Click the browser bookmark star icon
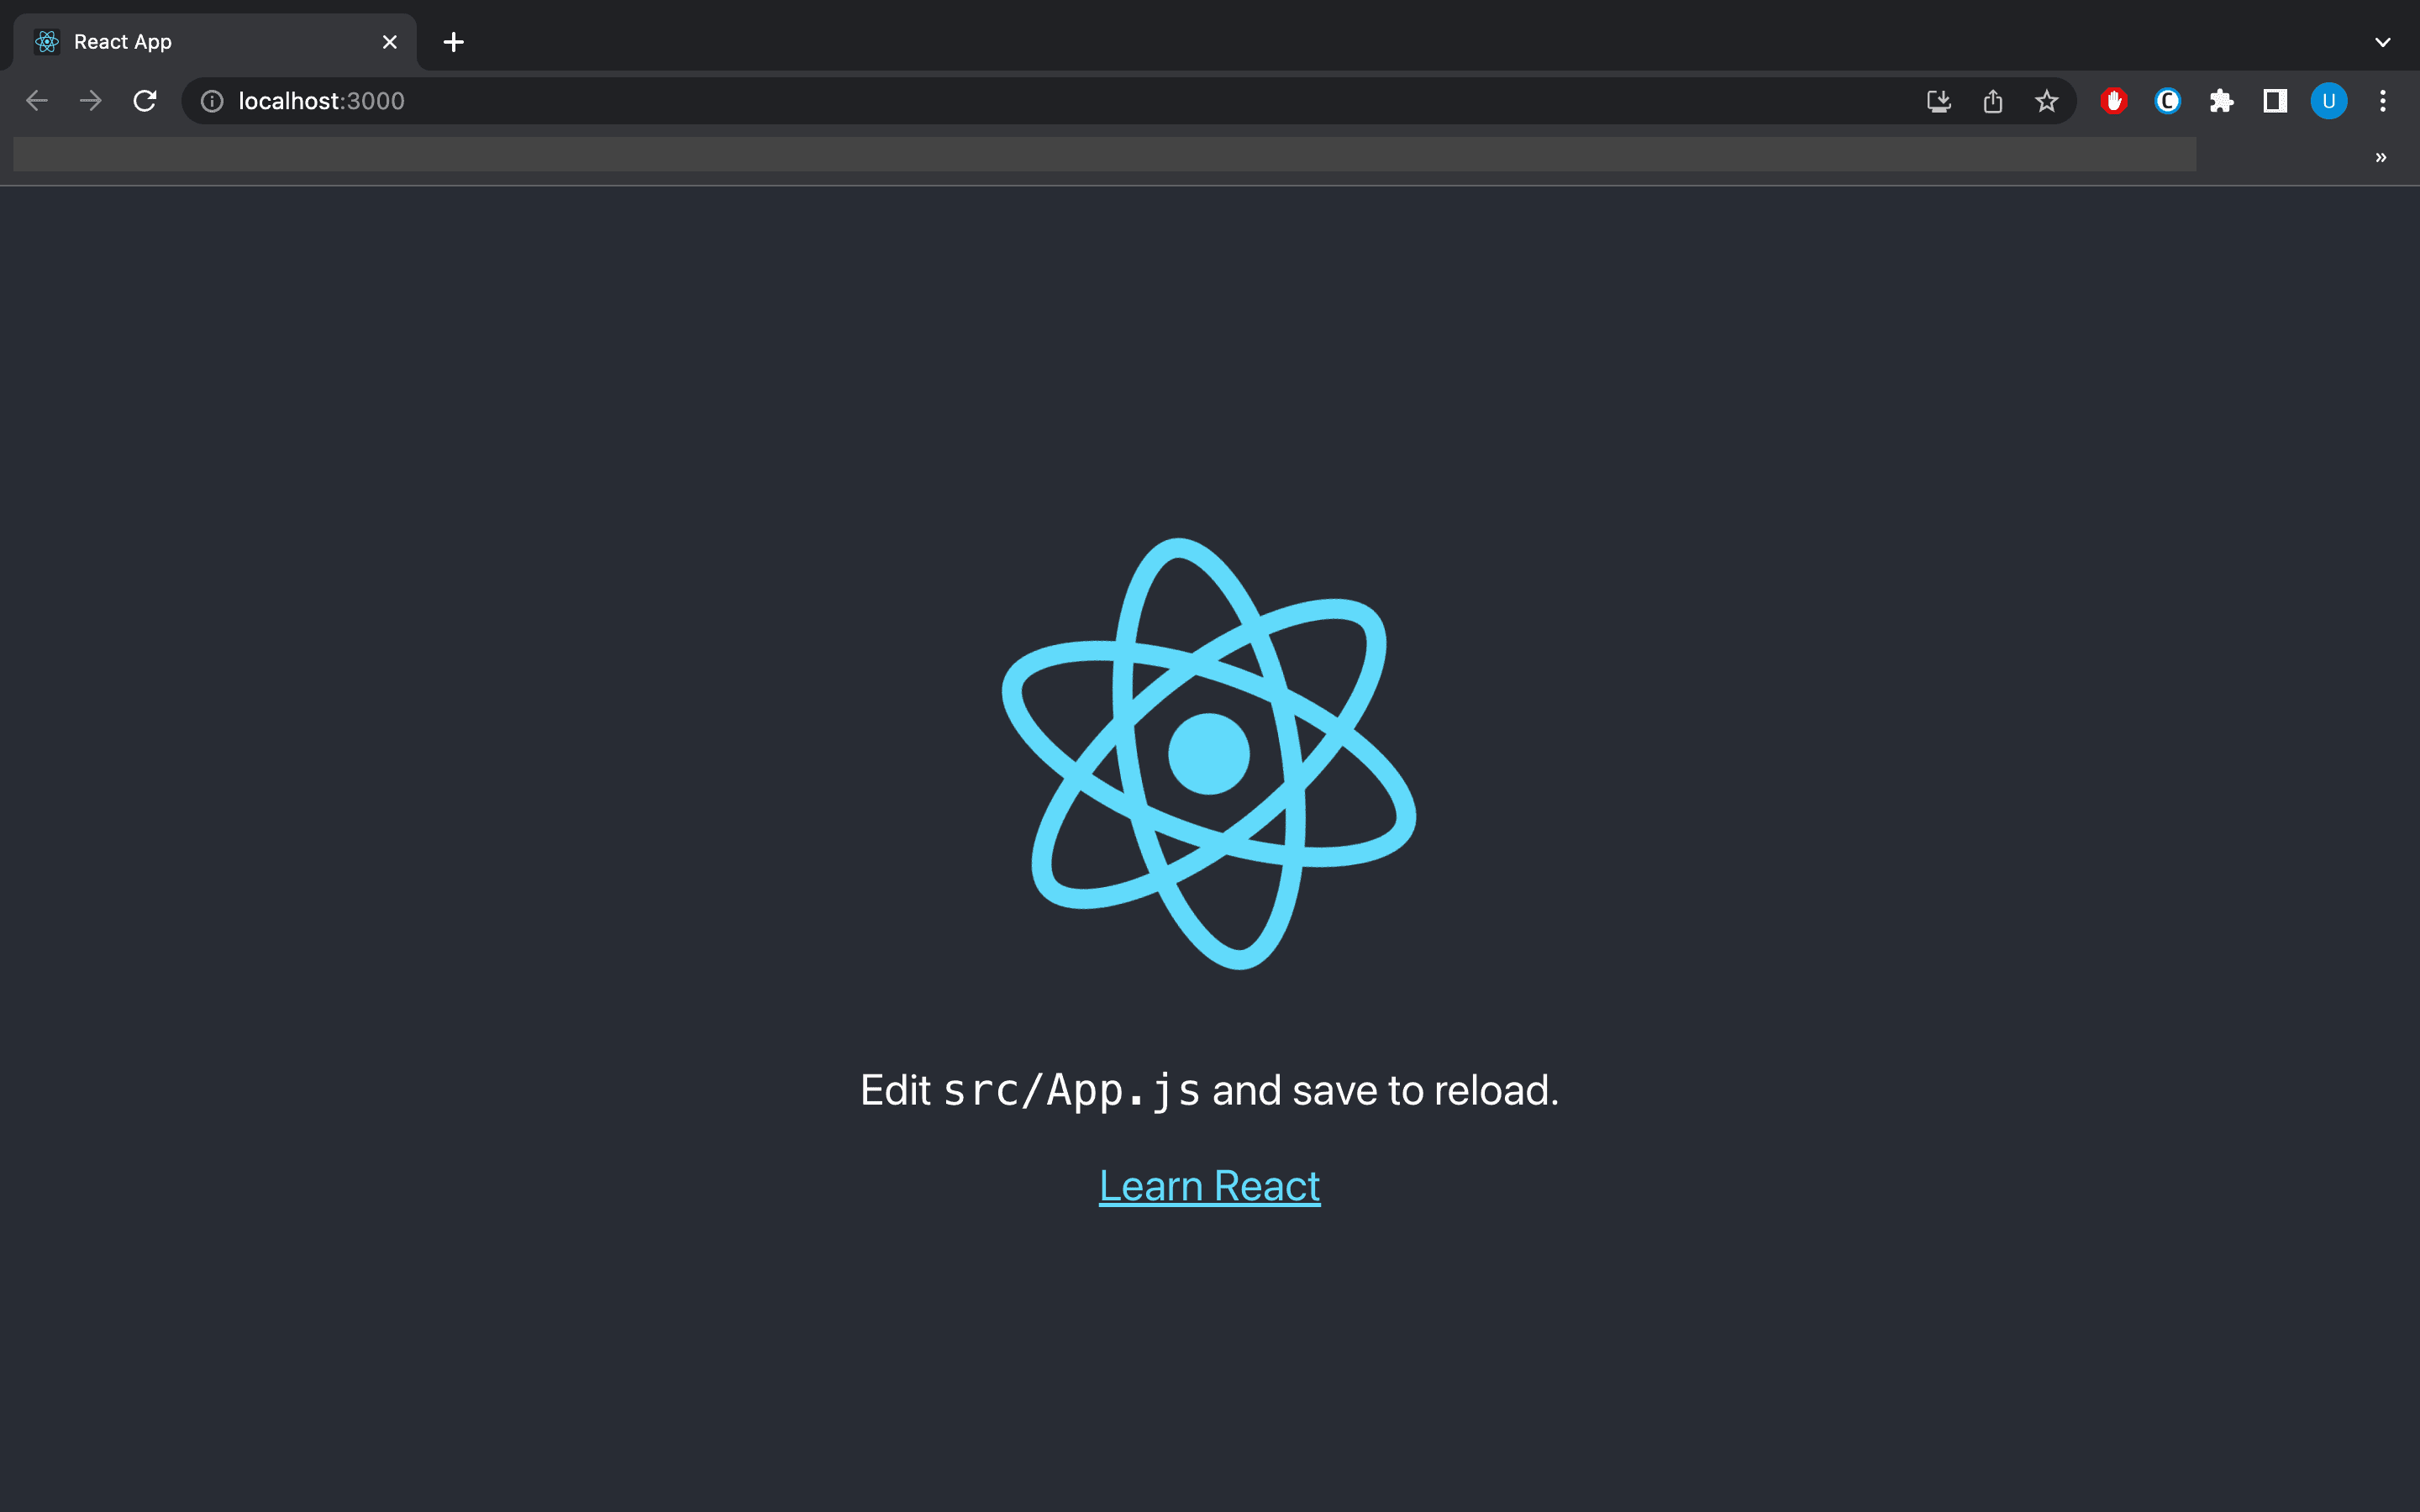This screenshot has width=2420, height=1512. click(2047, 101)
